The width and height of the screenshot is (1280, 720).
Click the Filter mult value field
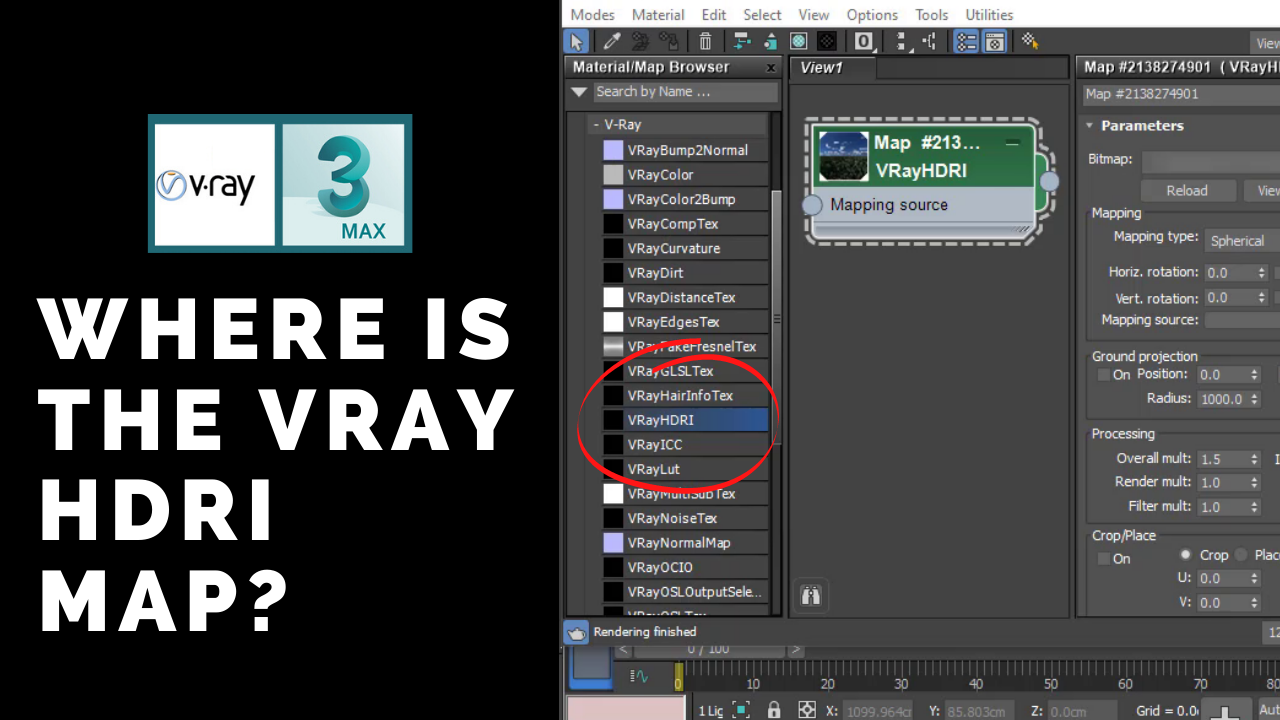coord(1221,507)
